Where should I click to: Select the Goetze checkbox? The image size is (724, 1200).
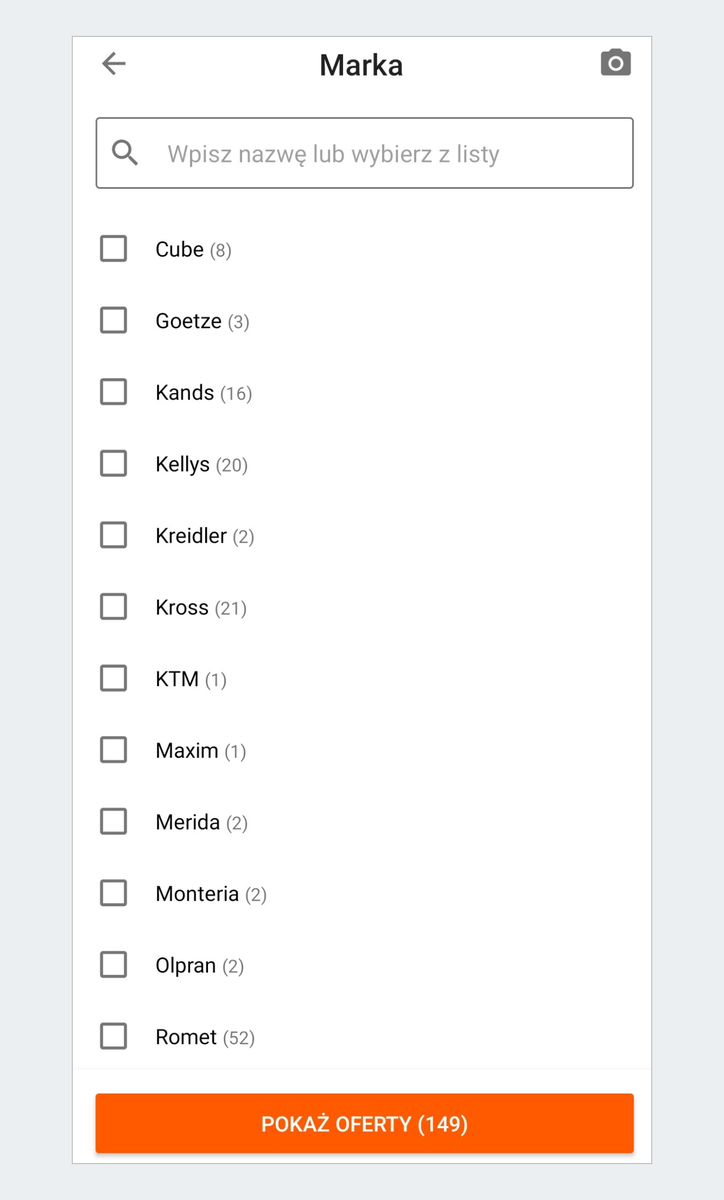click(x=114, y=320)
